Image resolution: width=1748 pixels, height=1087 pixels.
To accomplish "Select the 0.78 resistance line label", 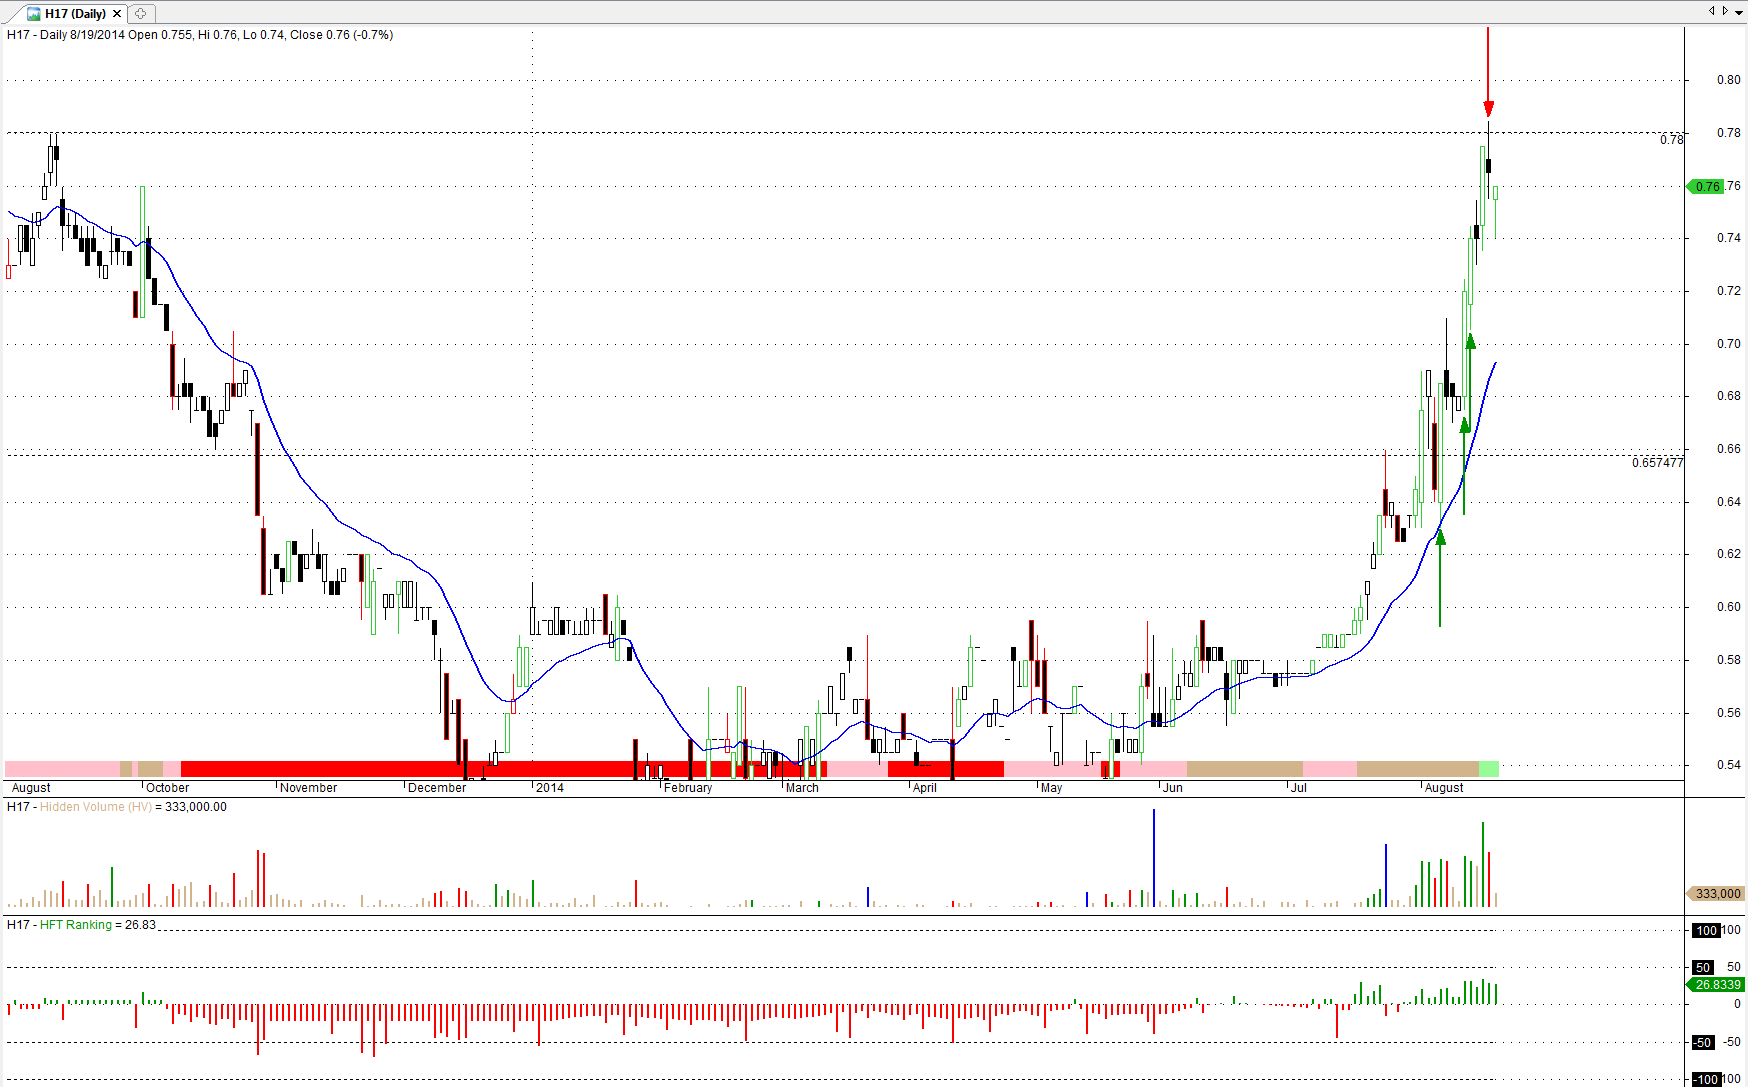I will click(x=1671, y=140).
